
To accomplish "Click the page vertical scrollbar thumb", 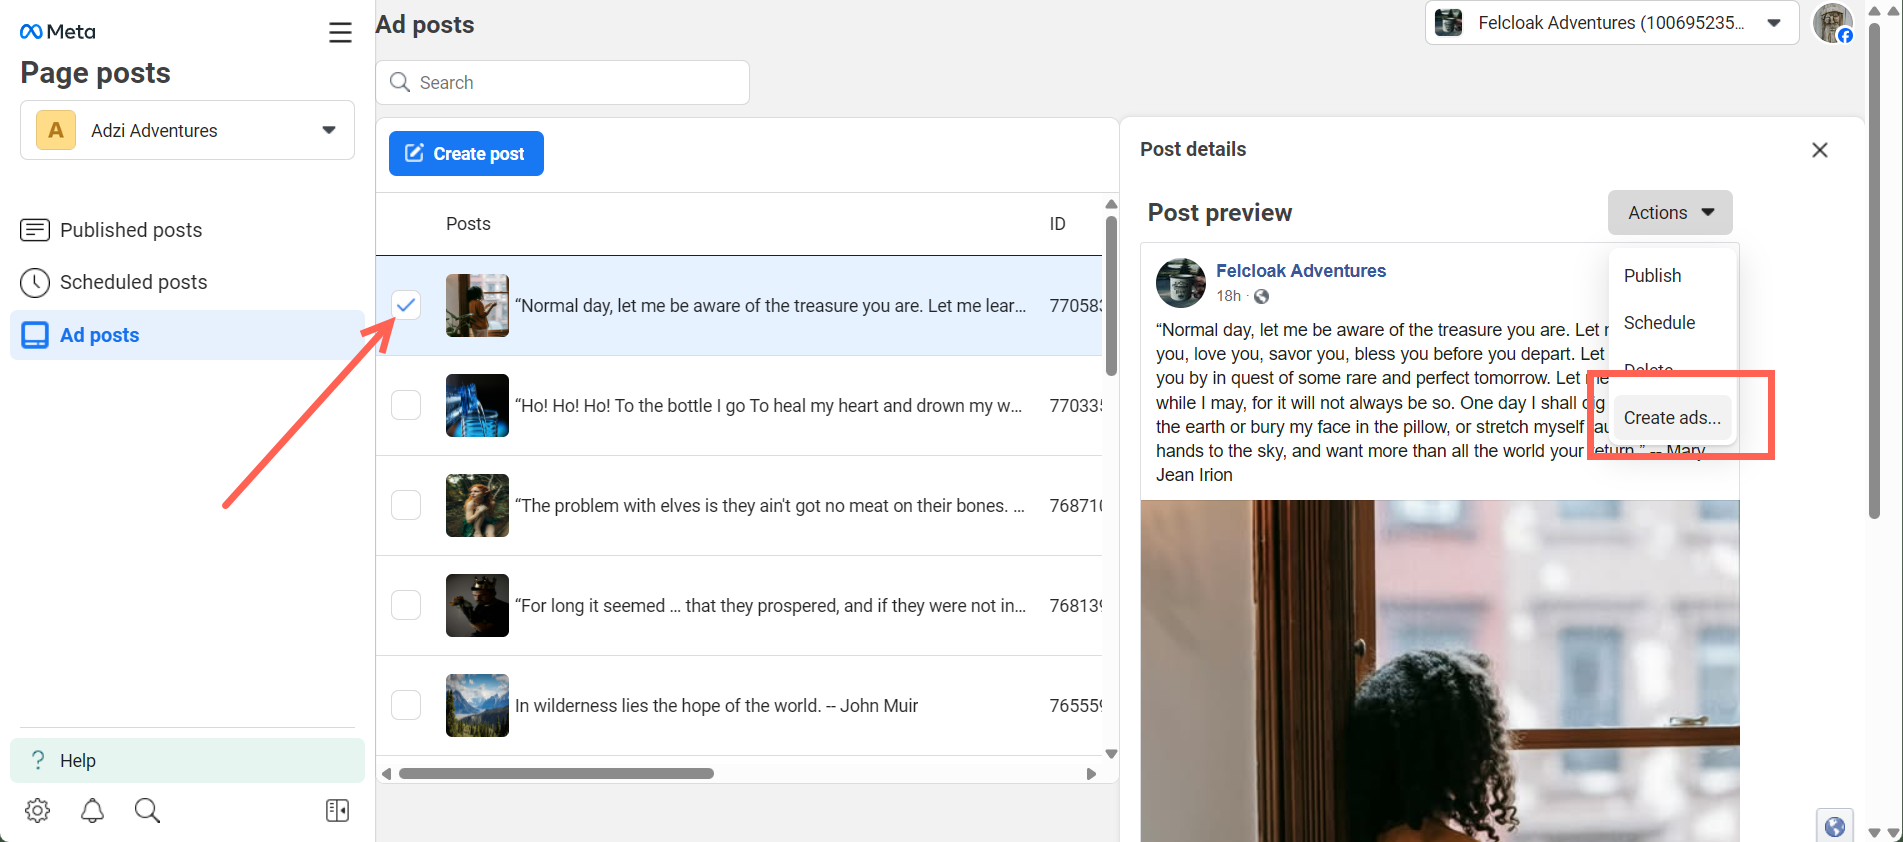I will coord(1875,270).
